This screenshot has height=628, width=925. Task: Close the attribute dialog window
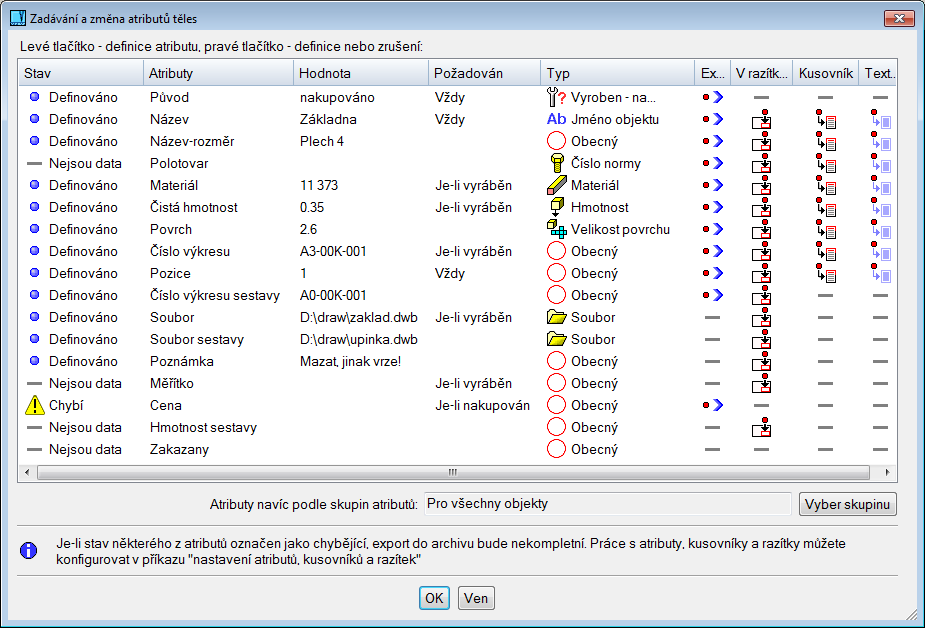coord(900,18)
